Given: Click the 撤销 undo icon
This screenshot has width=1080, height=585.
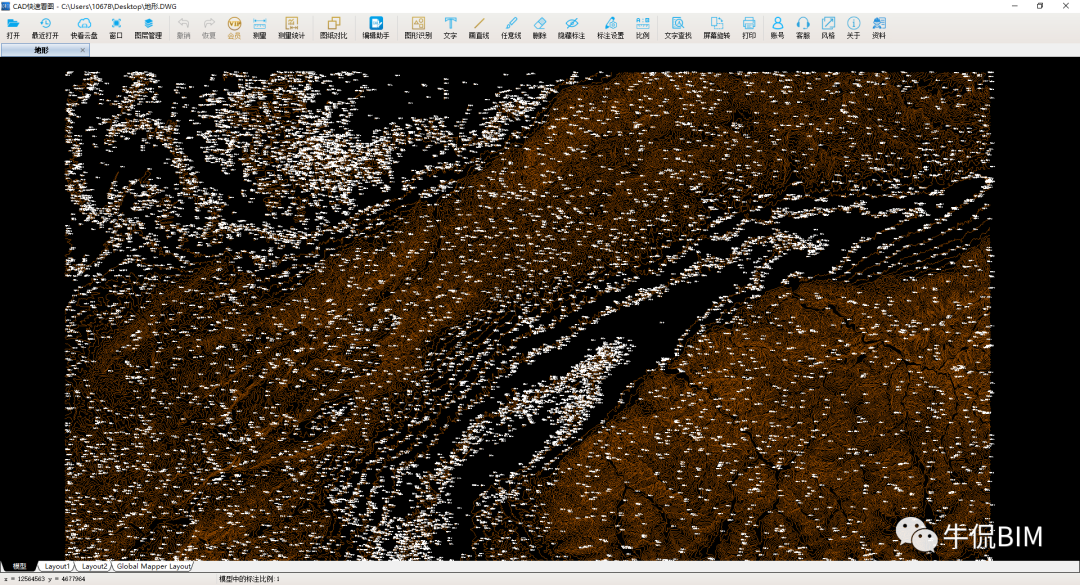Looking at the screenshot, I should pos(183,28).
